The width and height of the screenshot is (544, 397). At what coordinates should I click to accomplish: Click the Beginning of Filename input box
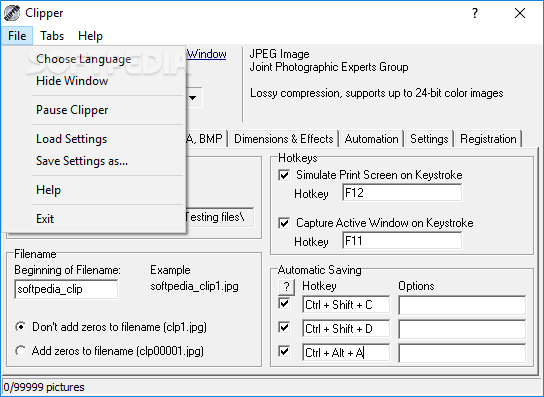click(x=66, y=289)
